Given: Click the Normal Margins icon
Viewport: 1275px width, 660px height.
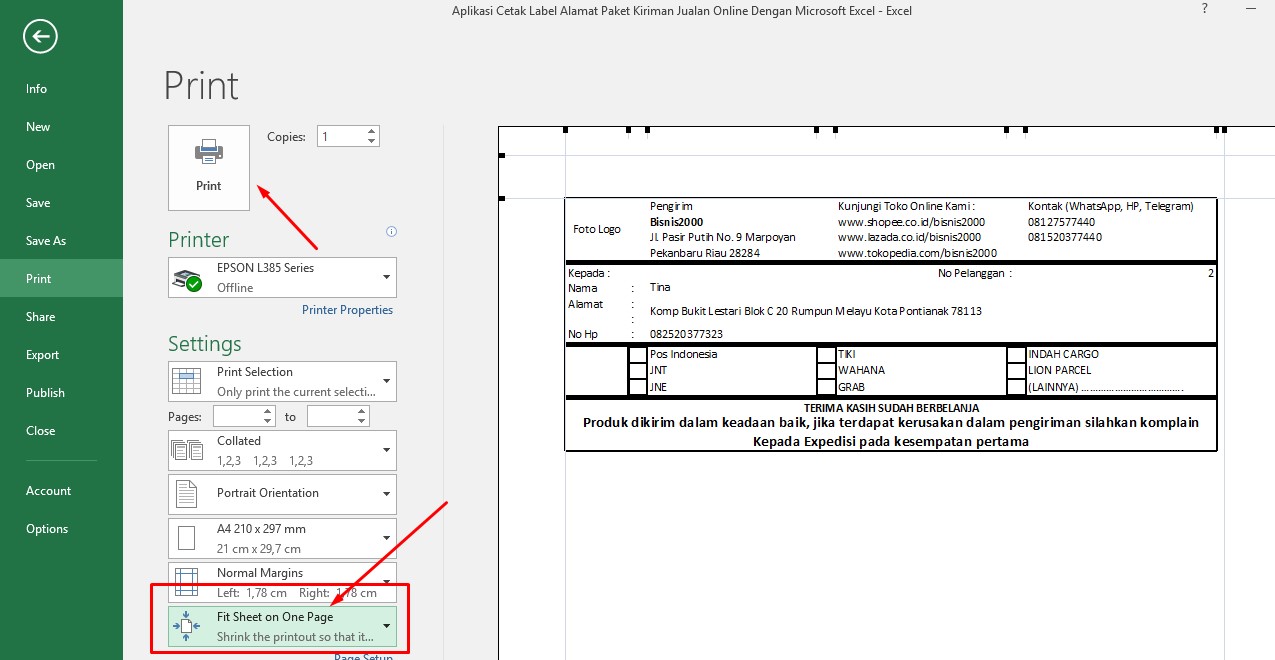Looking at the screenshot, I should 185,580.
